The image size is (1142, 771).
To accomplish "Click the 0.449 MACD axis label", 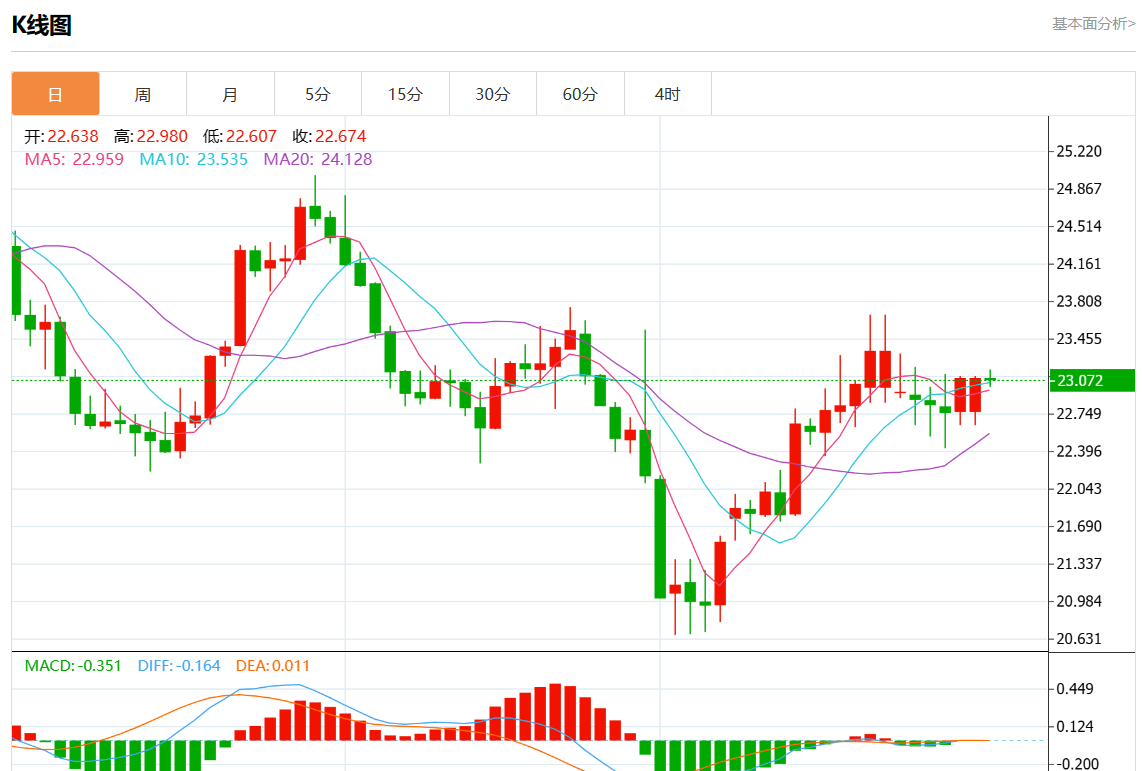I will [1075, 689].
